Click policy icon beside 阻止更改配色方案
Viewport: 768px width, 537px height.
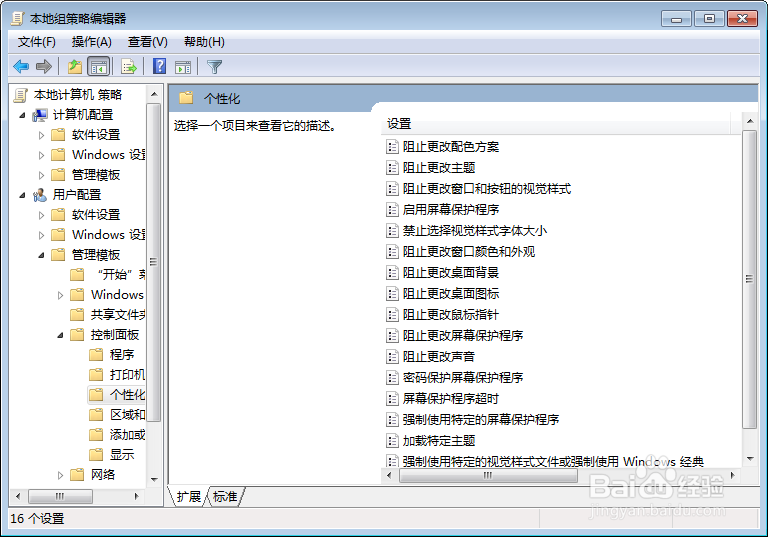392,146
